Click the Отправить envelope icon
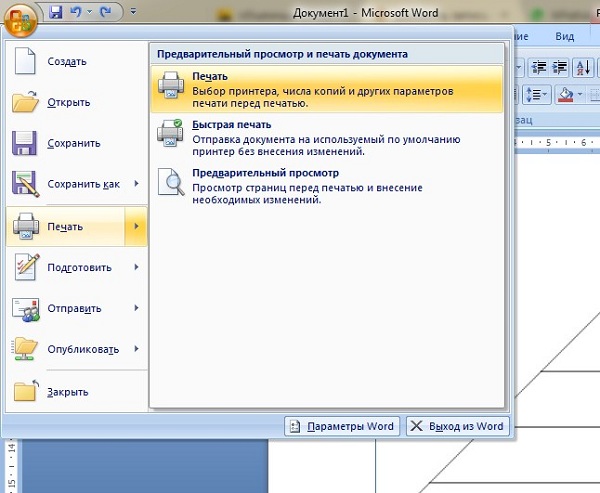This screenshot has width=600, height=493. [x=26, y=309]
